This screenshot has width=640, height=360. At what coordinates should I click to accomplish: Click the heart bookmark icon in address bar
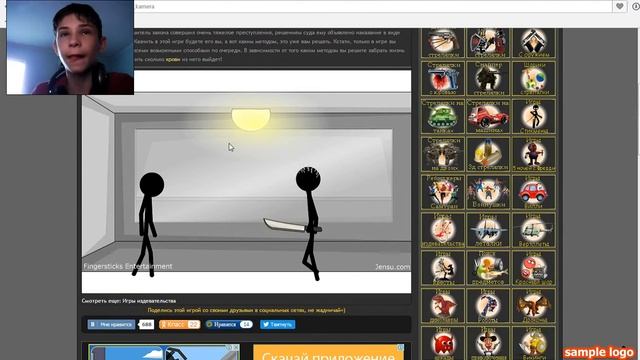point(620,6)
